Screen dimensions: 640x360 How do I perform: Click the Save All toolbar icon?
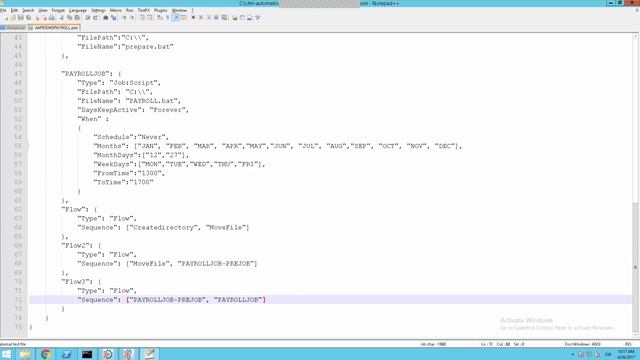point(29,18)
